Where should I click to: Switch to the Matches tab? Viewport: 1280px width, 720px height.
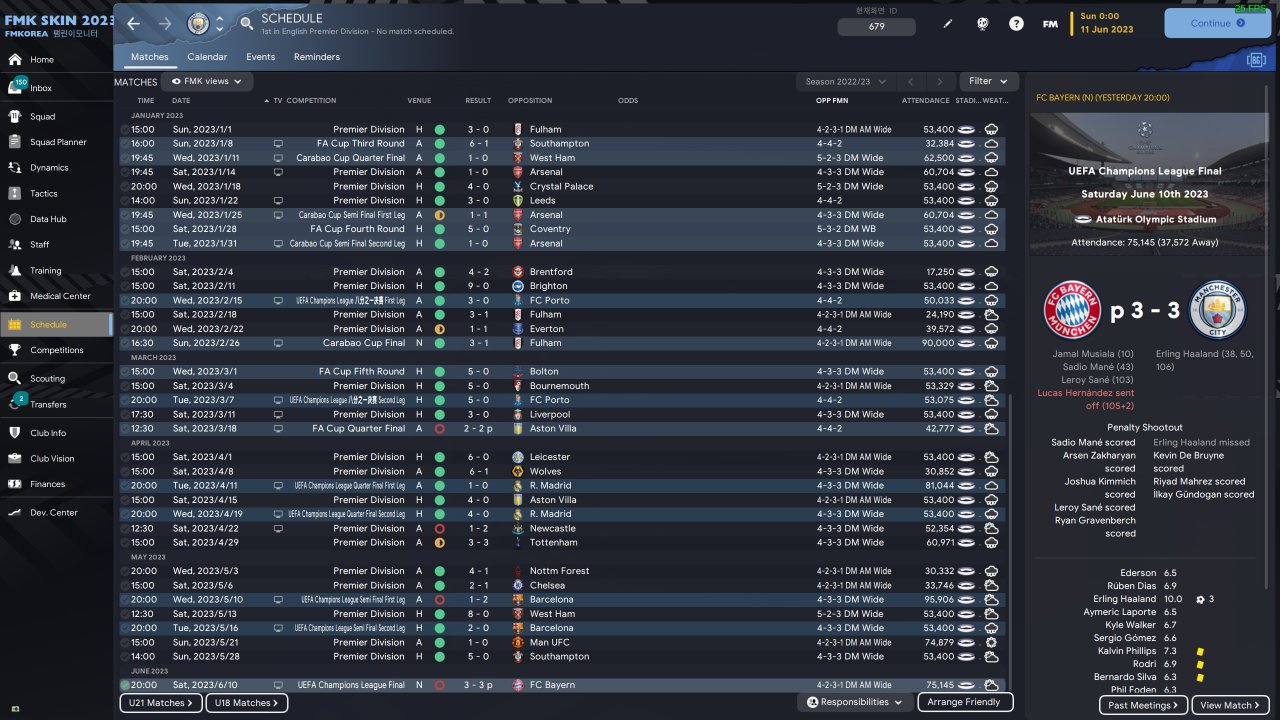point(150,57)
